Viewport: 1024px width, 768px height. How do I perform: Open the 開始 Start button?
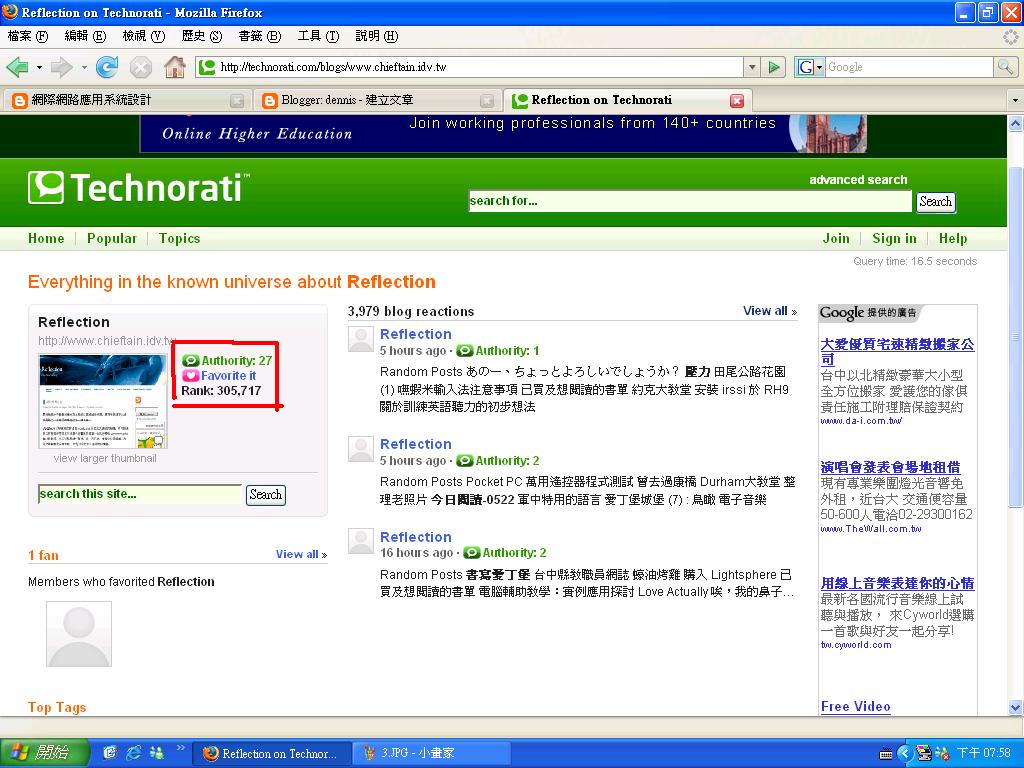43,753
